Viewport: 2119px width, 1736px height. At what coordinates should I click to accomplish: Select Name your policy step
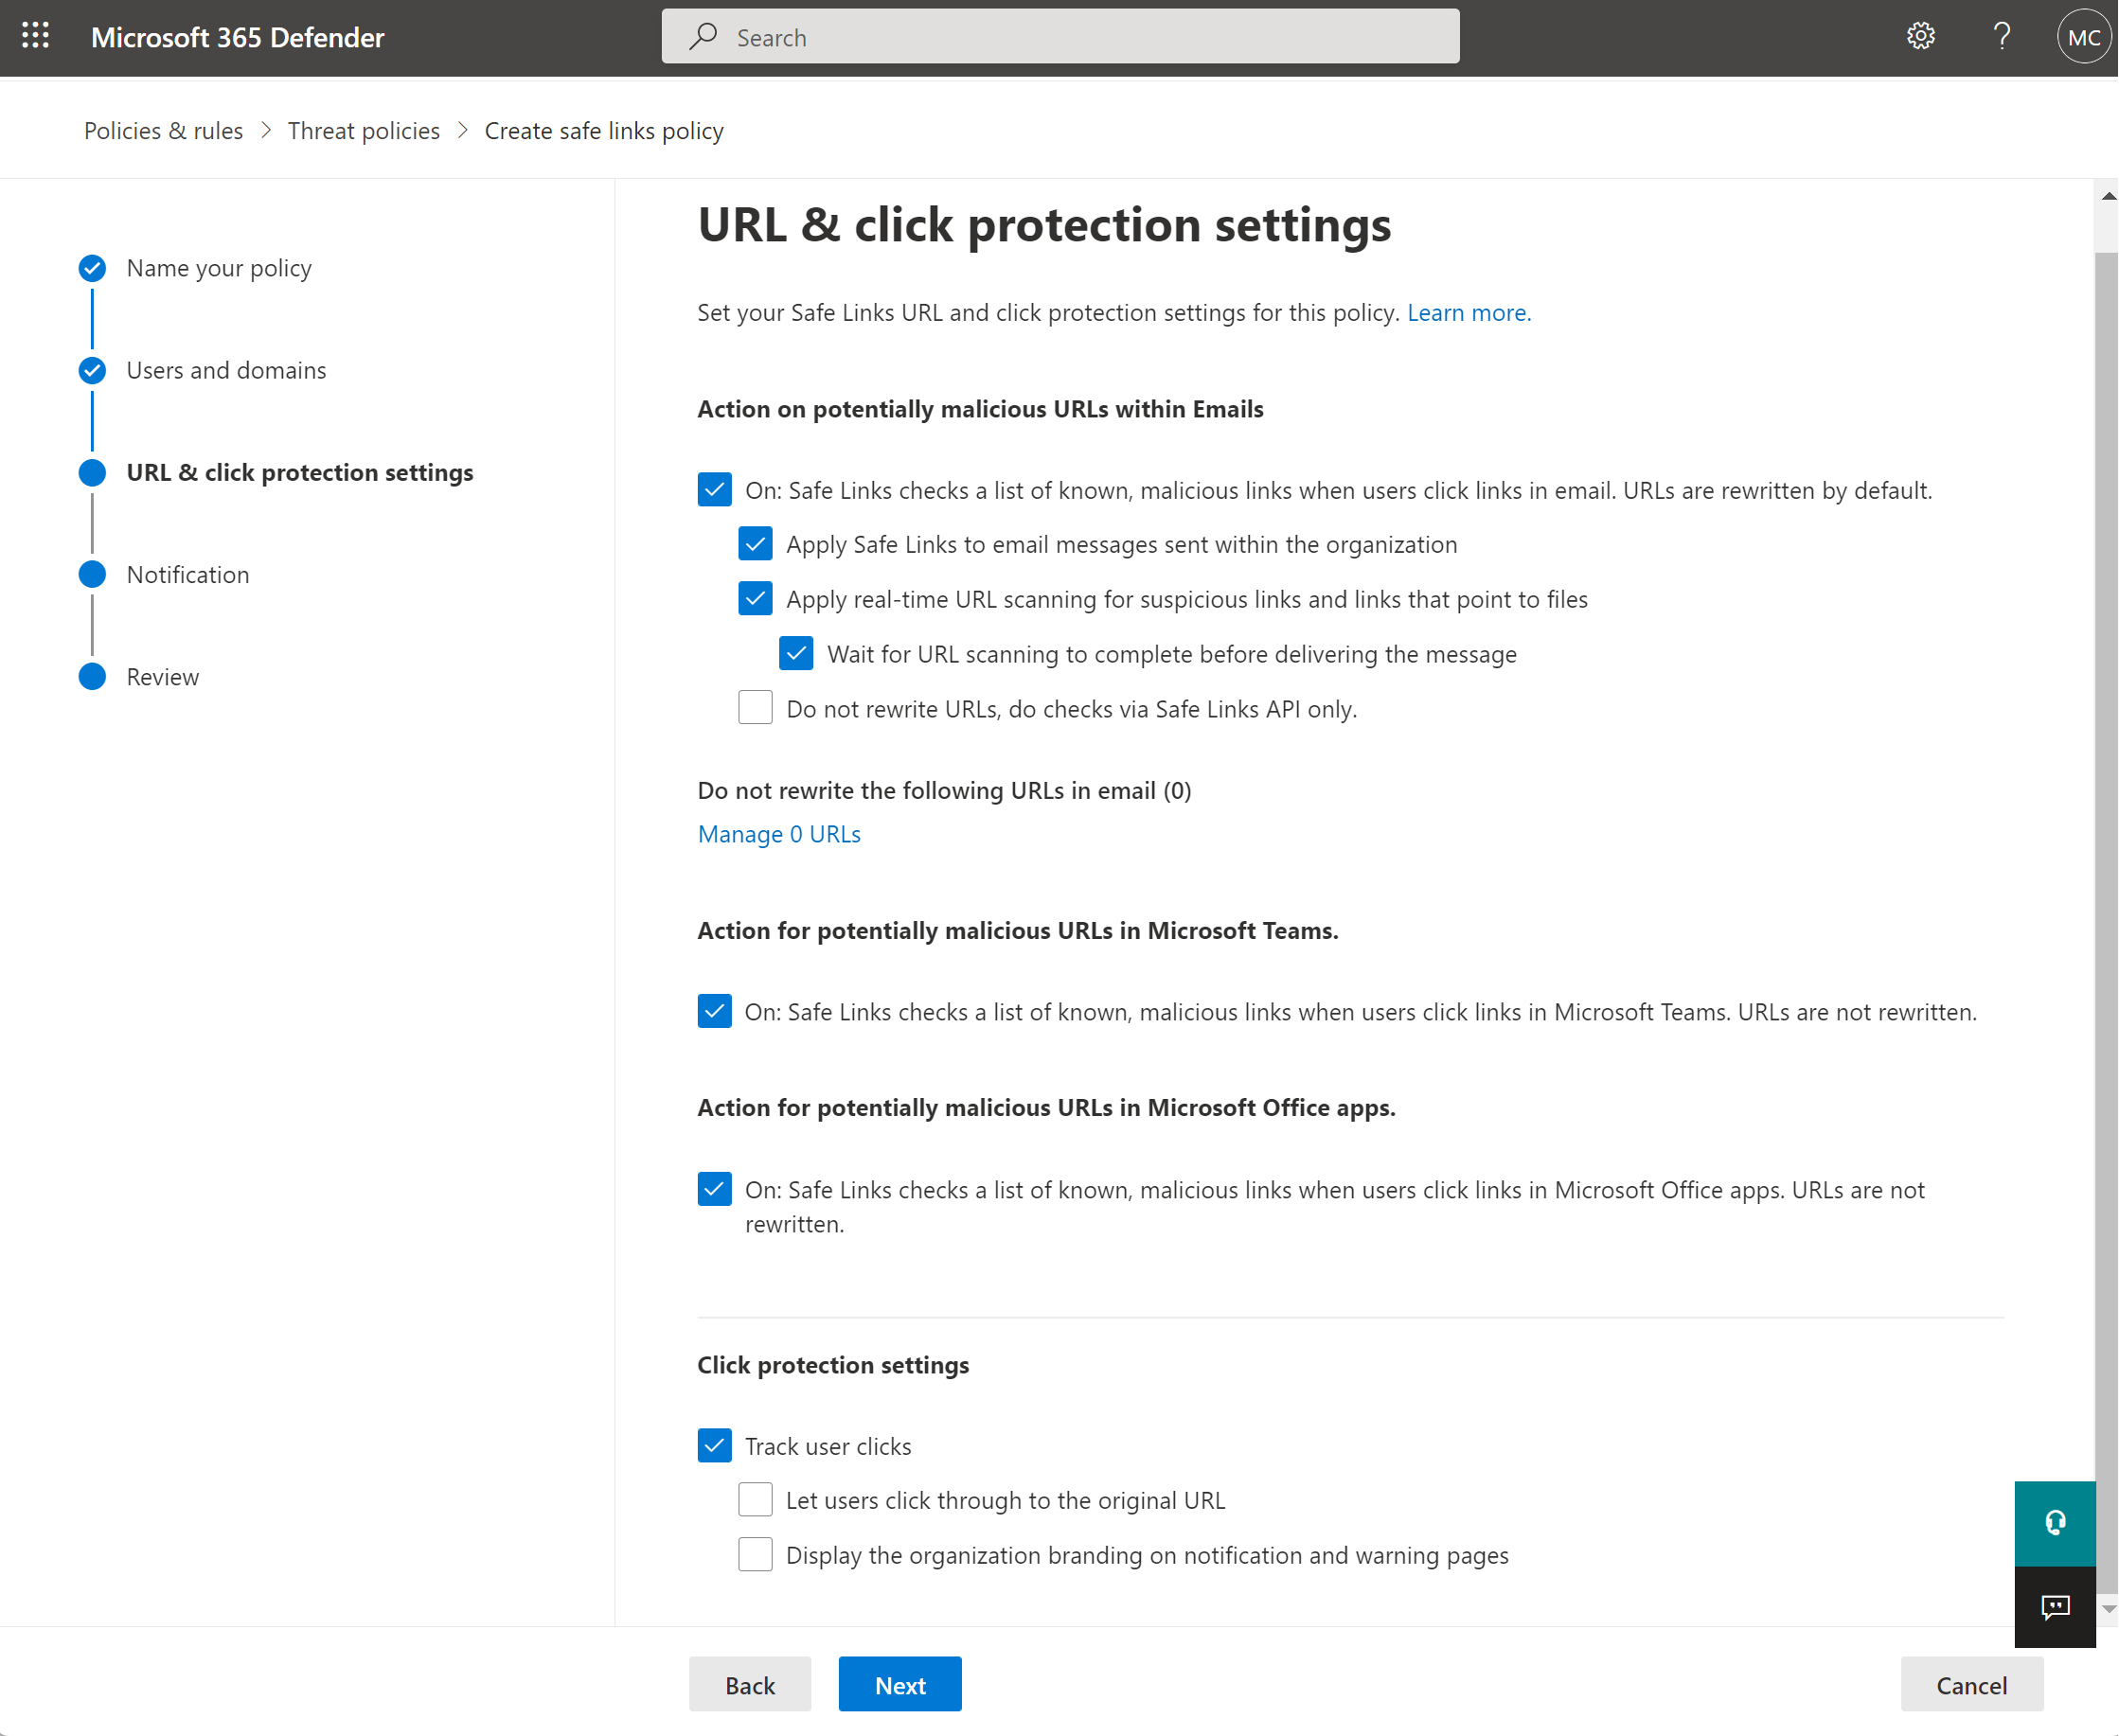point(219,268)
